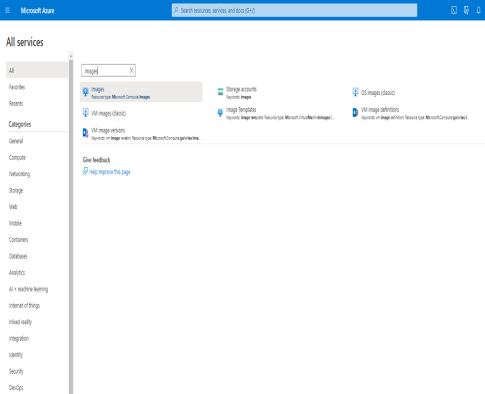Viewport: 485px width, 394px height.
Task: Select the Integration category
Action: 19,338
